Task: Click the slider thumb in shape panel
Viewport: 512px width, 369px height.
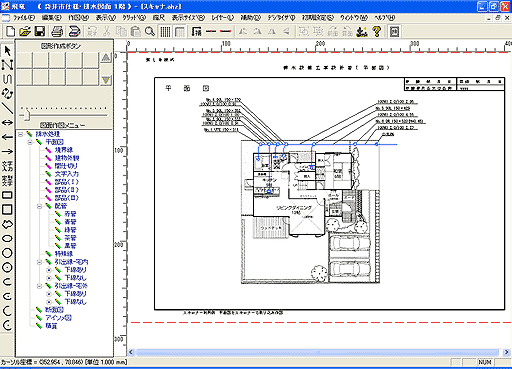Action: click(x=27, y=116)
